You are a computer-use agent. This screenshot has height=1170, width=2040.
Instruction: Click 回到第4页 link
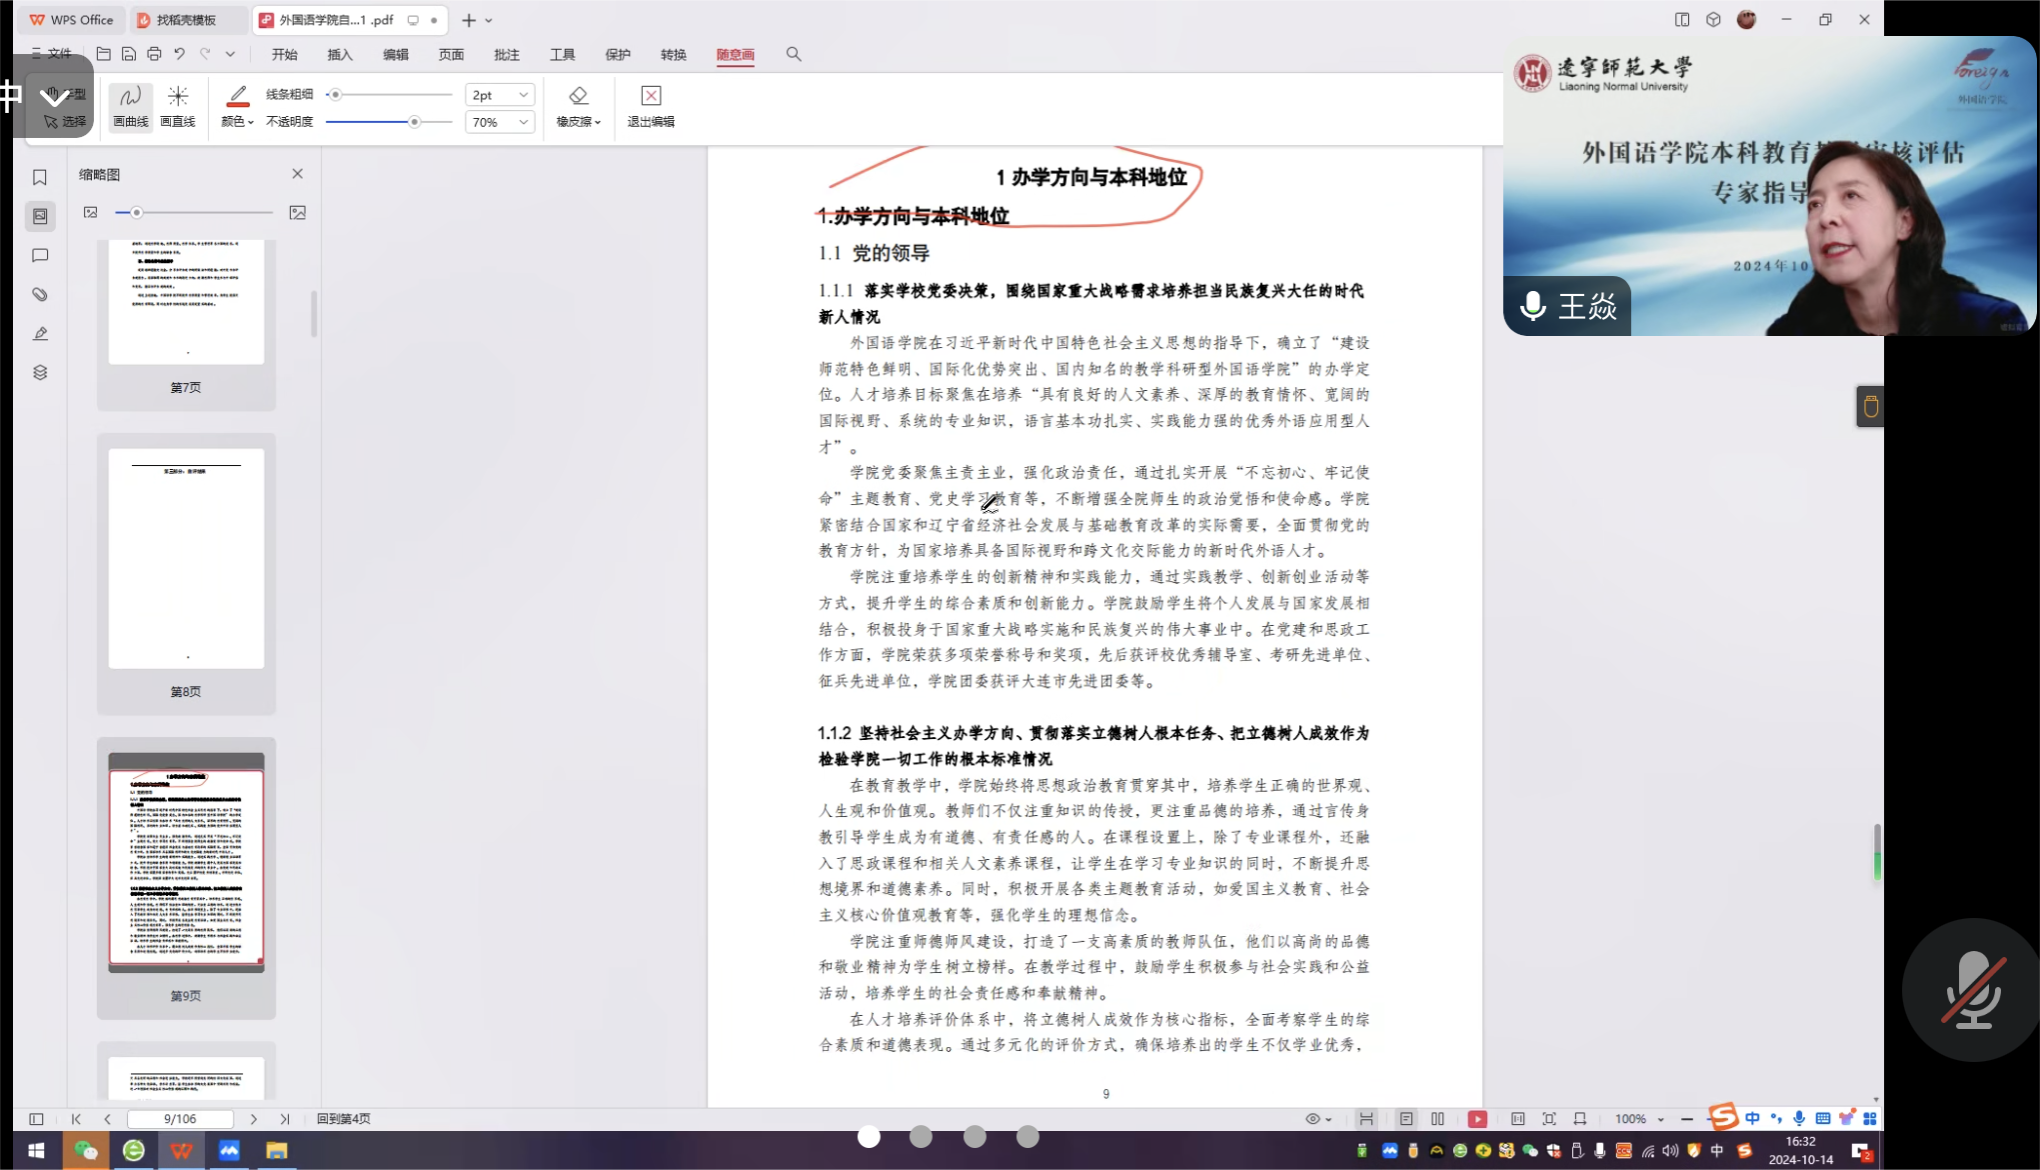pos(343,1118)
